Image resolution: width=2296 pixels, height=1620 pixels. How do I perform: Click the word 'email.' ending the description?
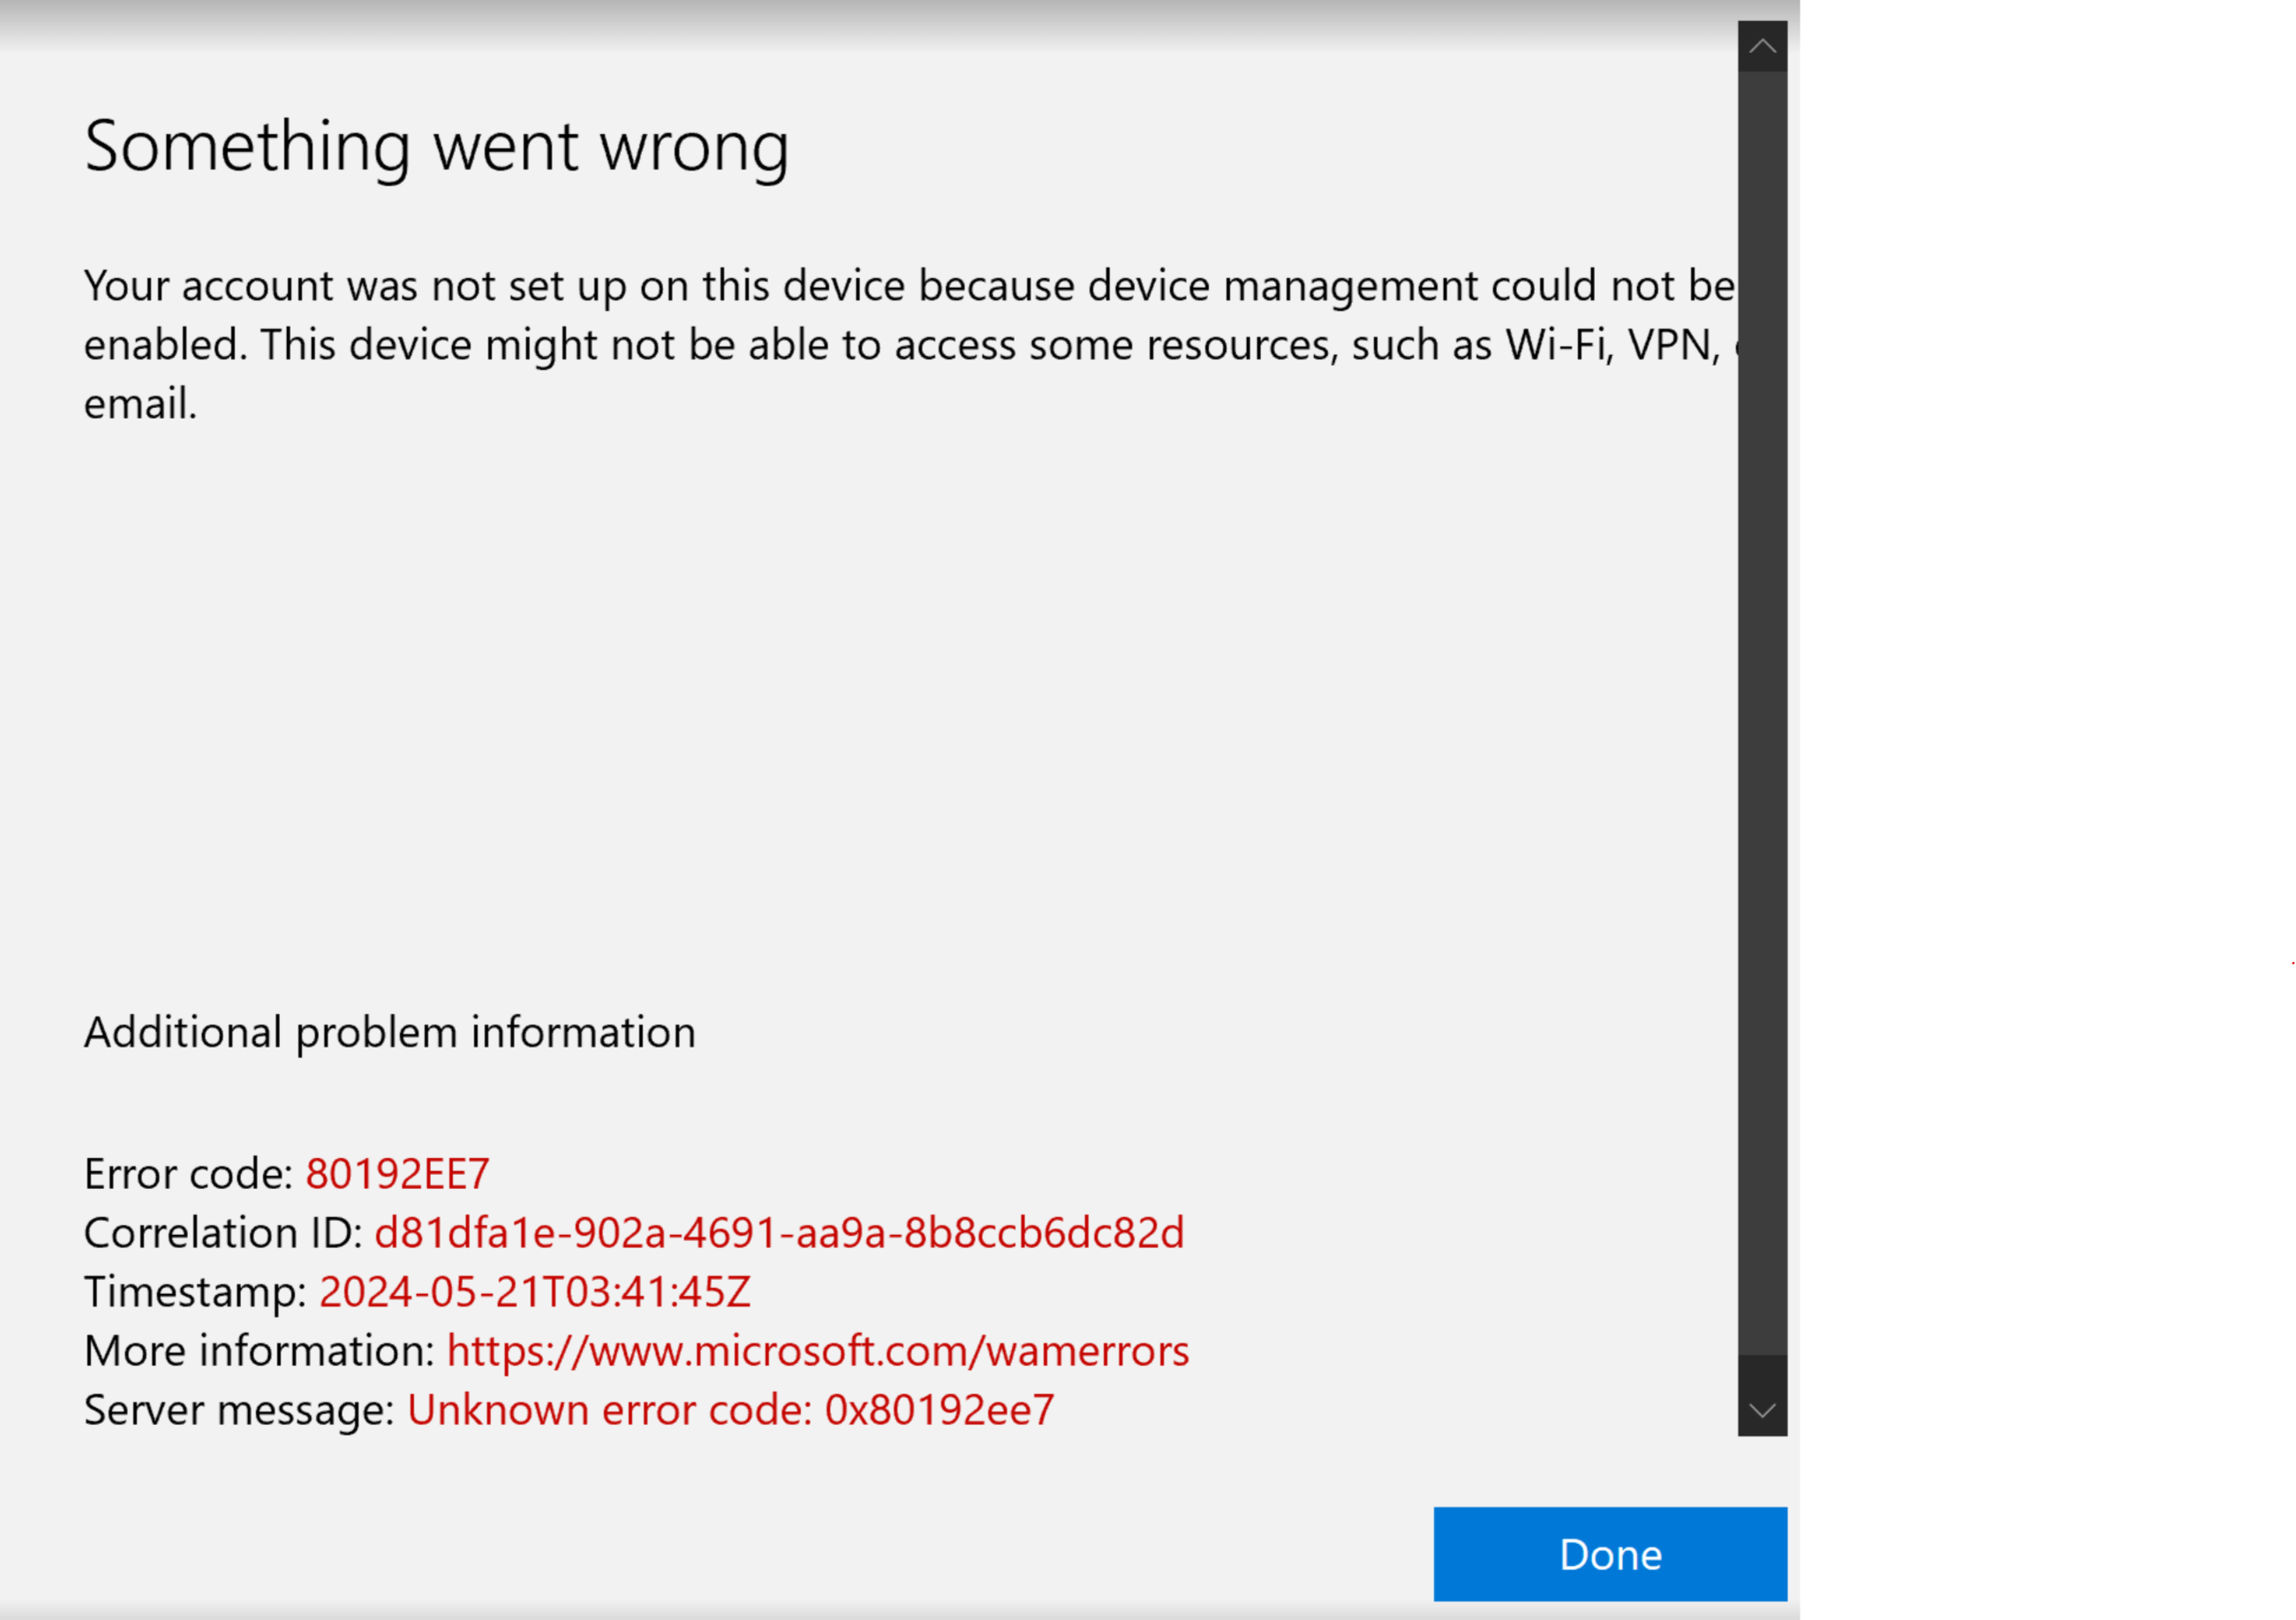140,404
